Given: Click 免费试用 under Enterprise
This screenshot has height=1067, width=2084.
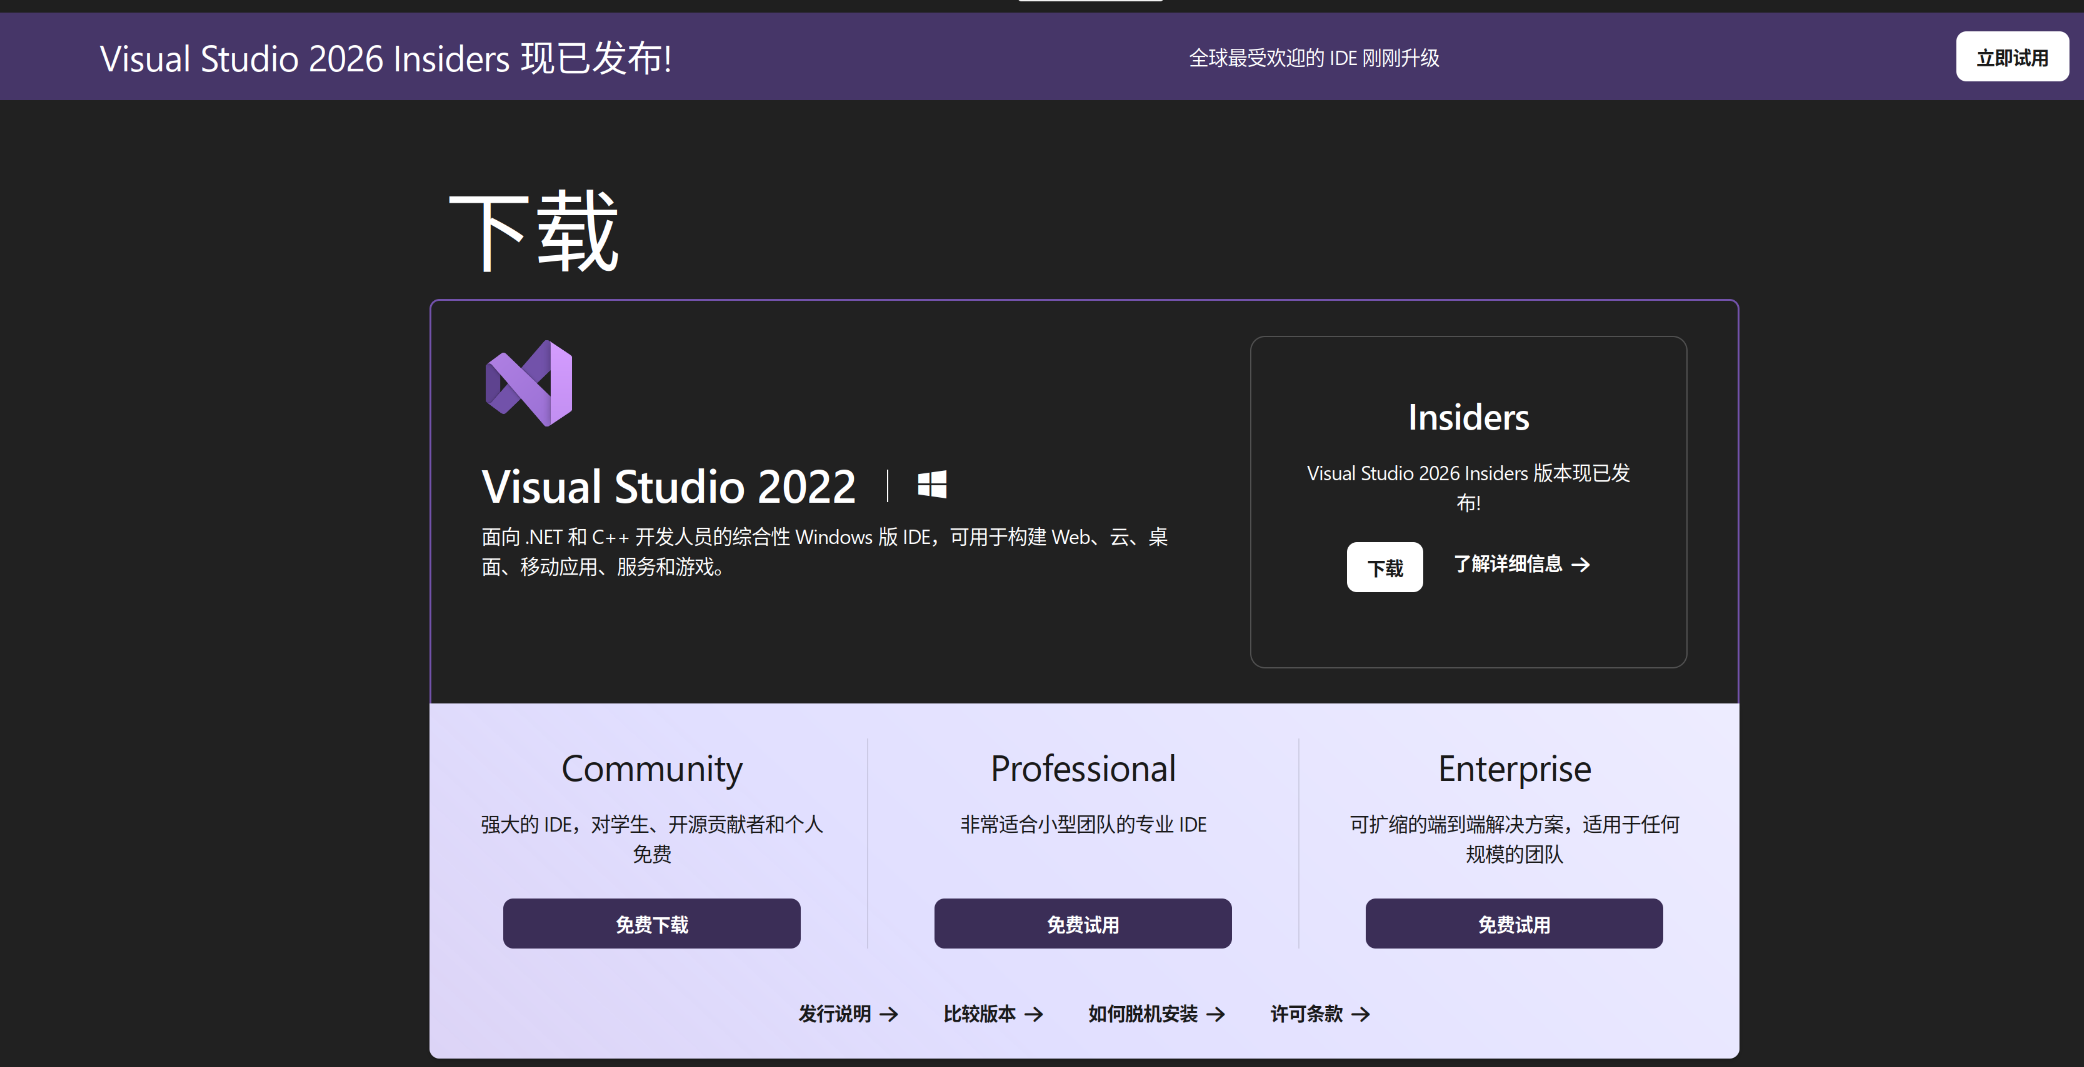Looking at the screenshot, I should click(1514, 924).
